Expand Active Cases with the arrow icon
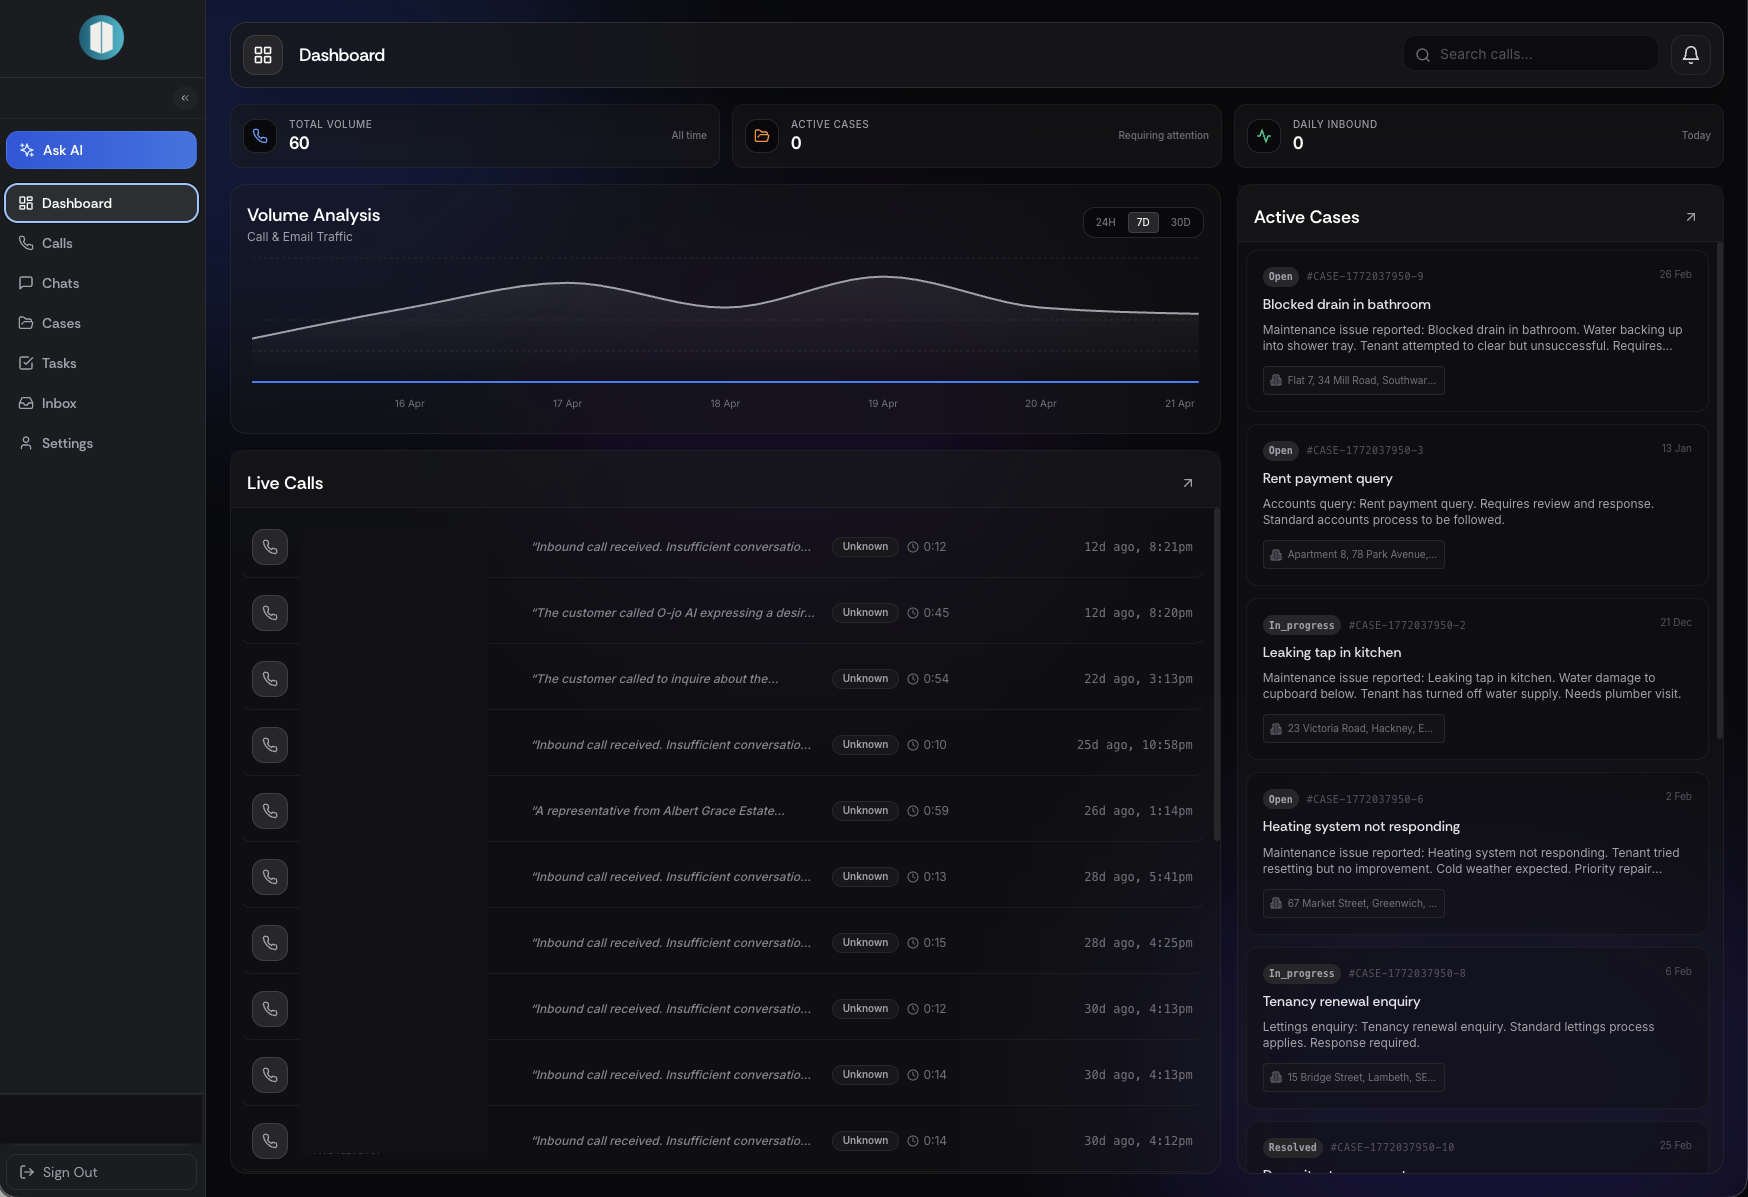 (x=1691, y=217)
